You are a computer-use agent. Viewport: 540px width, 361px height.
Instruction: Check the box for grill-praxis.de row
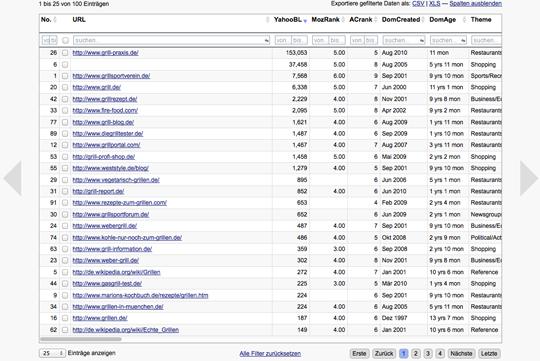point(65,53)
